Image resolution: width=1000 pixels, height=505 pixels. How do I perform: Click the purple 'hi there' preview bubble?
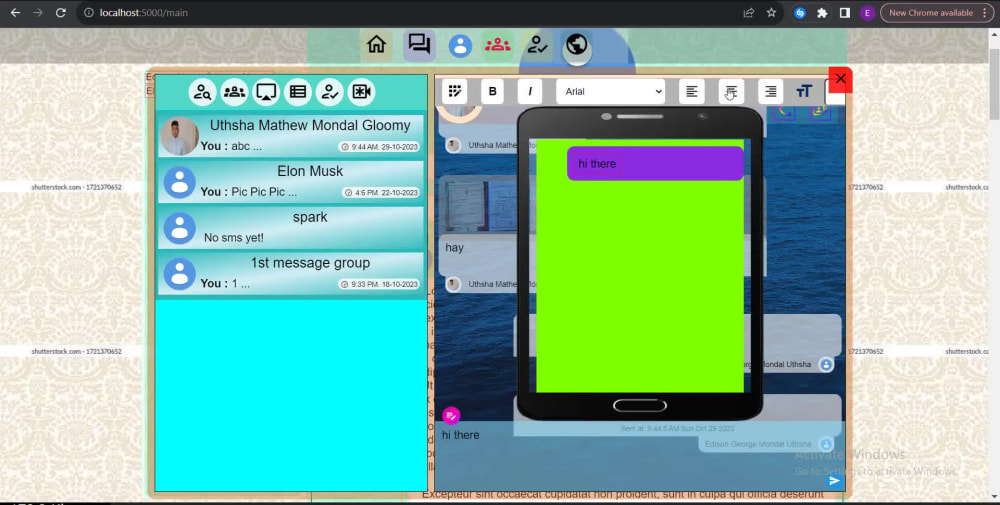click(655, 164)
